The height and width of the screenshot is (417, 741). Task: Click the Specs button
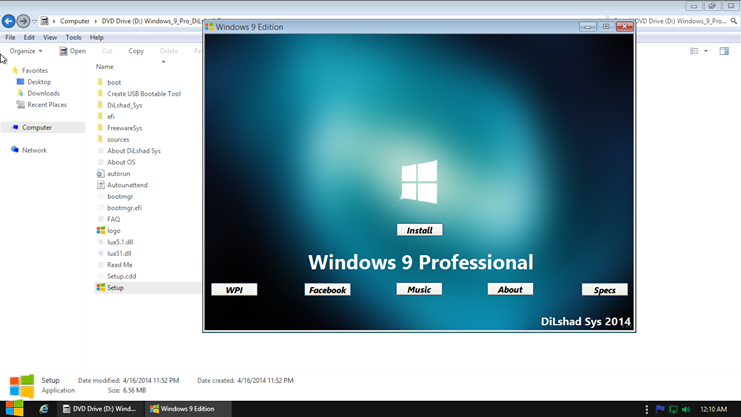pos(605,290)
